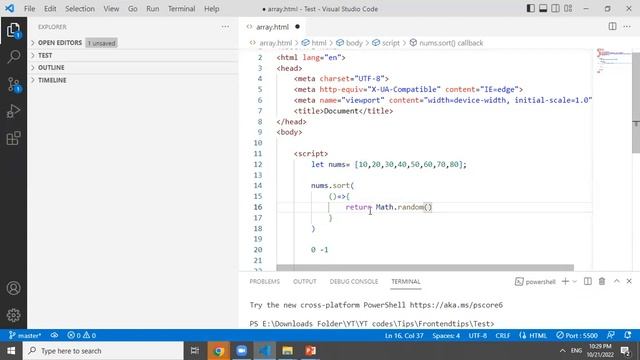
Task: Click Ln 16, Col 37 status item
Action: tap(404, 336)
